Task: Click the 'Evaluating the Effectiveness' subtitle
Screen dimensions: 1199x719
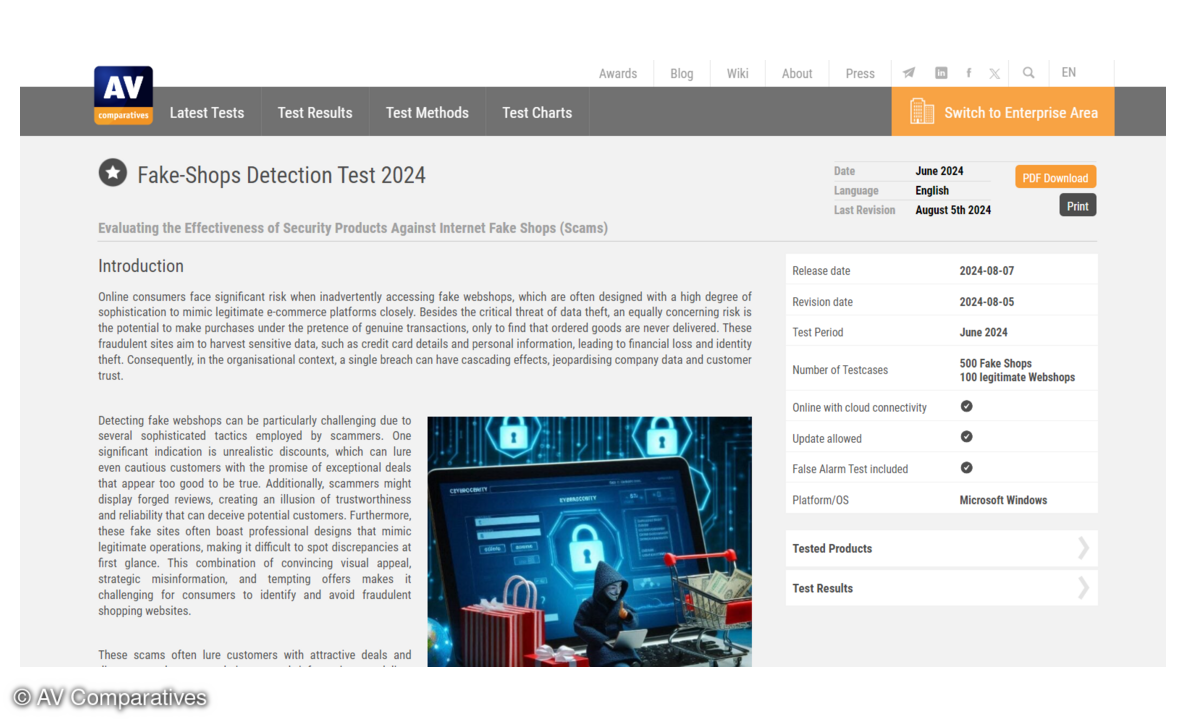Action: click(x=353, y=228)
